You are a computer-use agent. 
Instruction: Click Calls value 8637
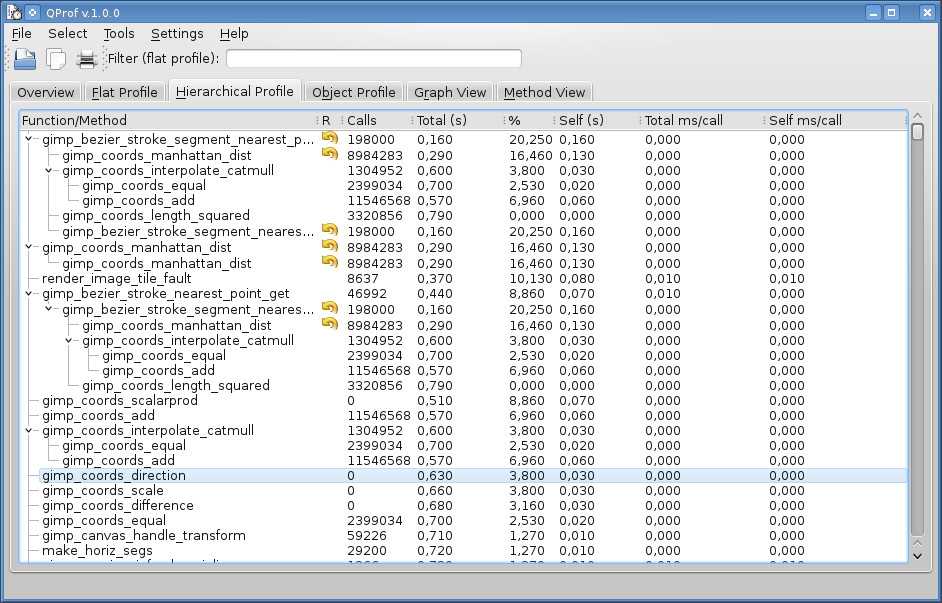click(x=363, y=279)
